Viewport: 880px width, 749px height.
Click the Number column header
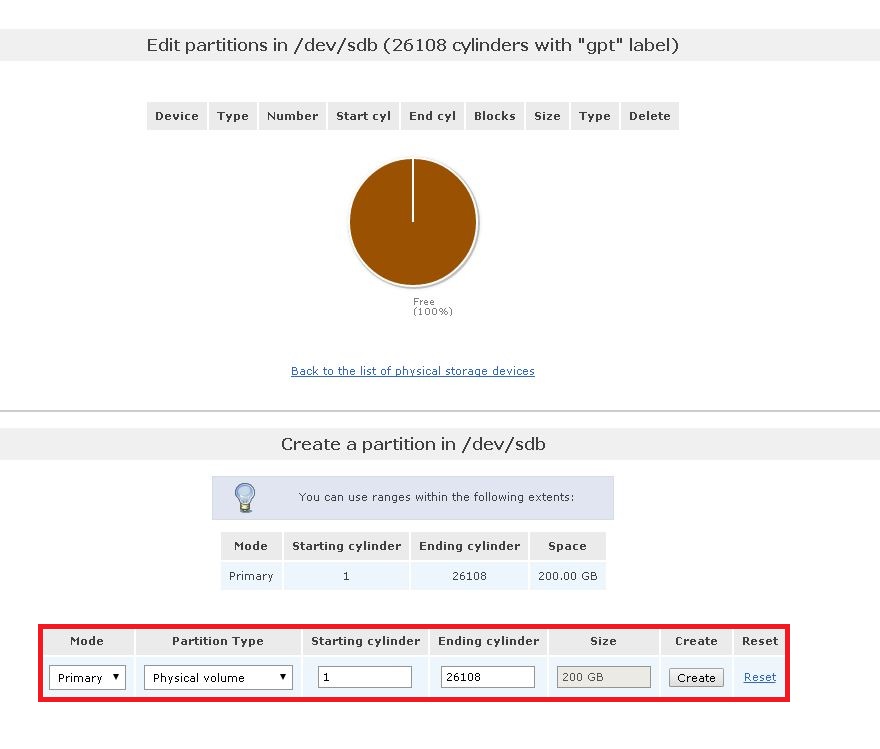tap(292, 116)
